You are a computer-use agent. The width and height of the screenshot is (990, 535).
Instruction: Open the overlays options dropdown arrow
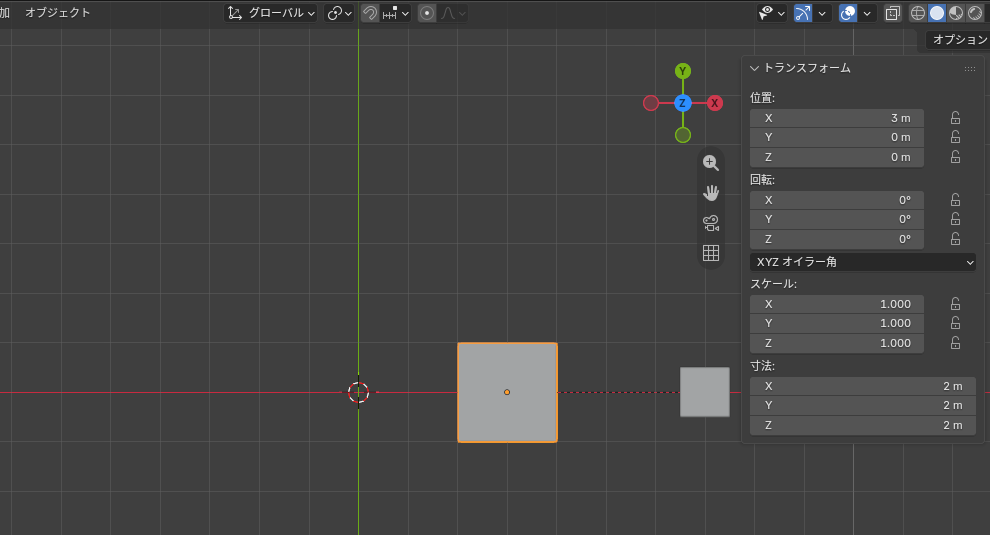tap(867, 13)
